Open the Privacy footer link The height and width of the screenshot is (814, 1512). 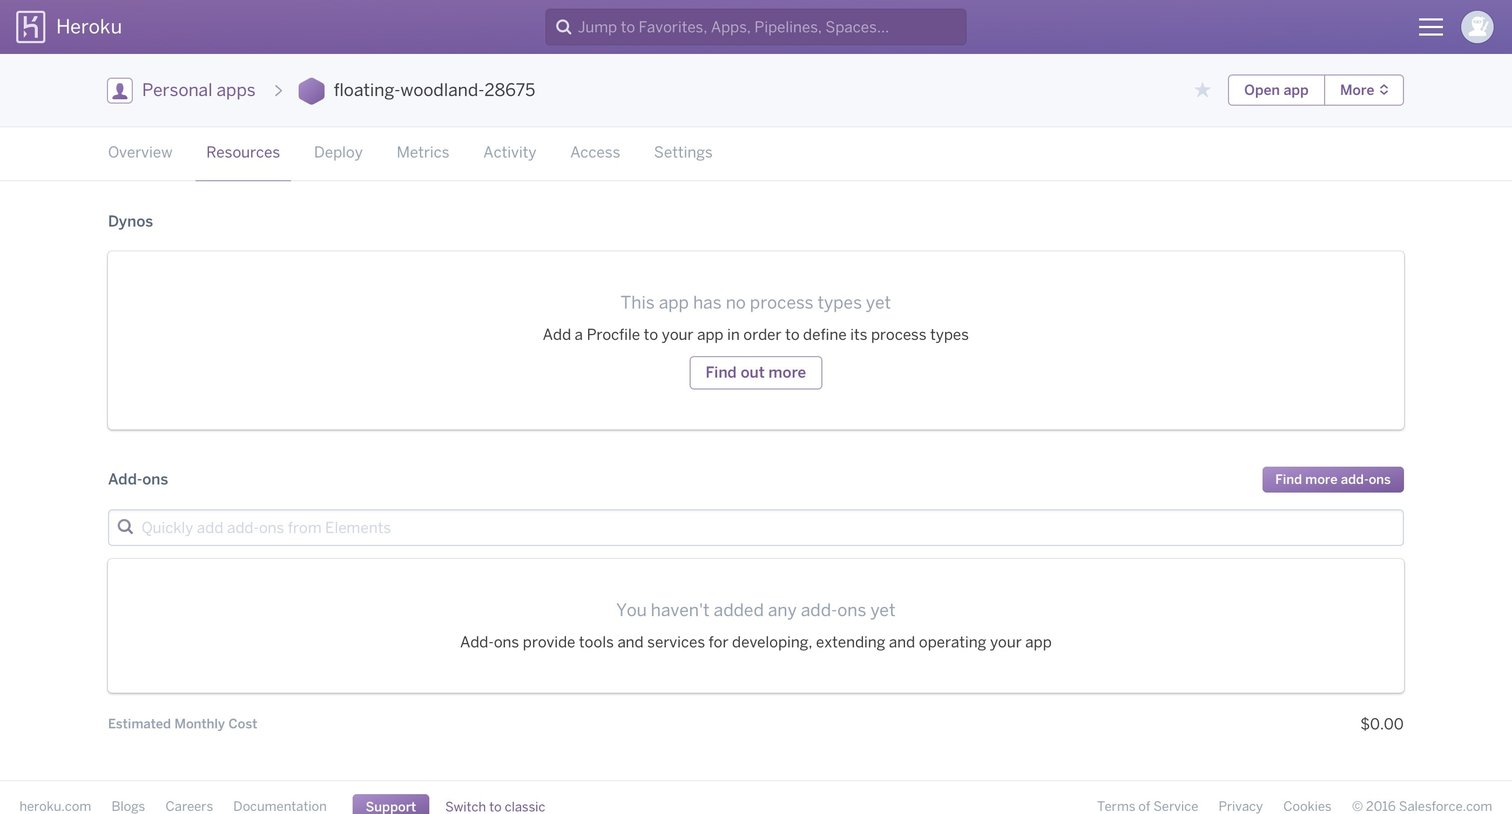1240,806
